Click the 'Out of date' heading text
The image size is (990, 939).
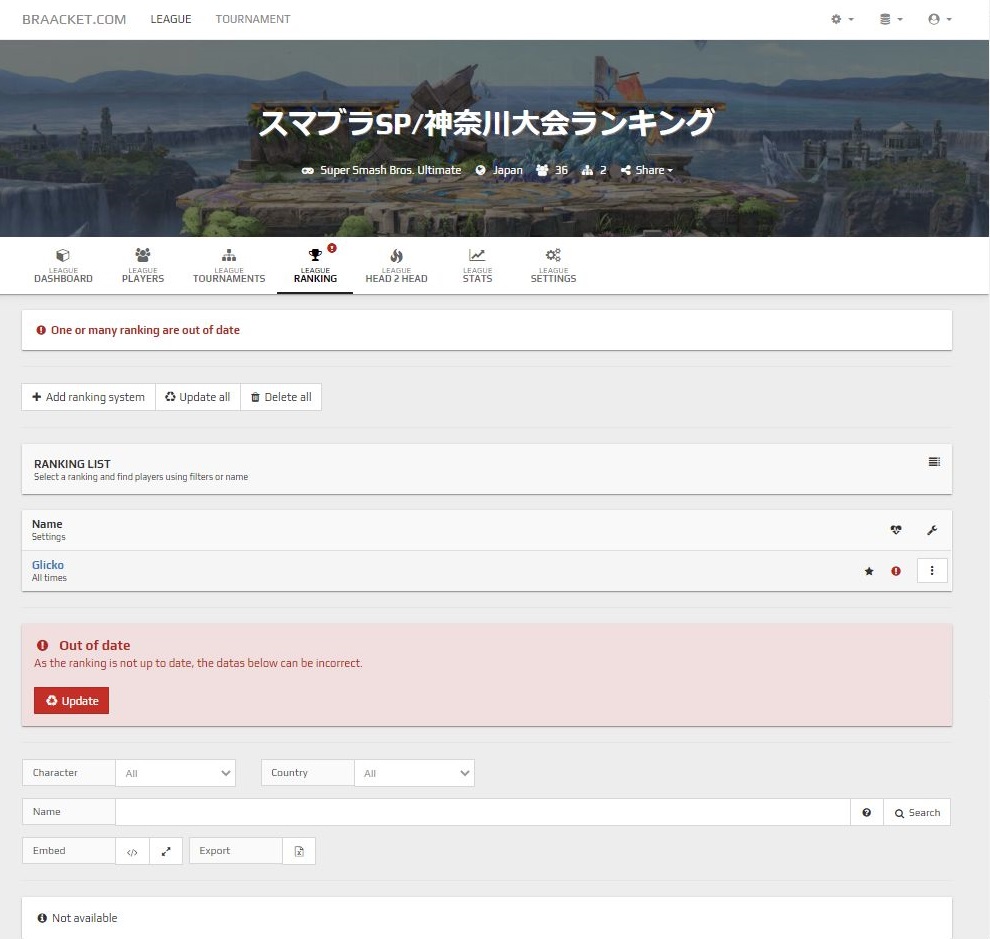(95, 645)
